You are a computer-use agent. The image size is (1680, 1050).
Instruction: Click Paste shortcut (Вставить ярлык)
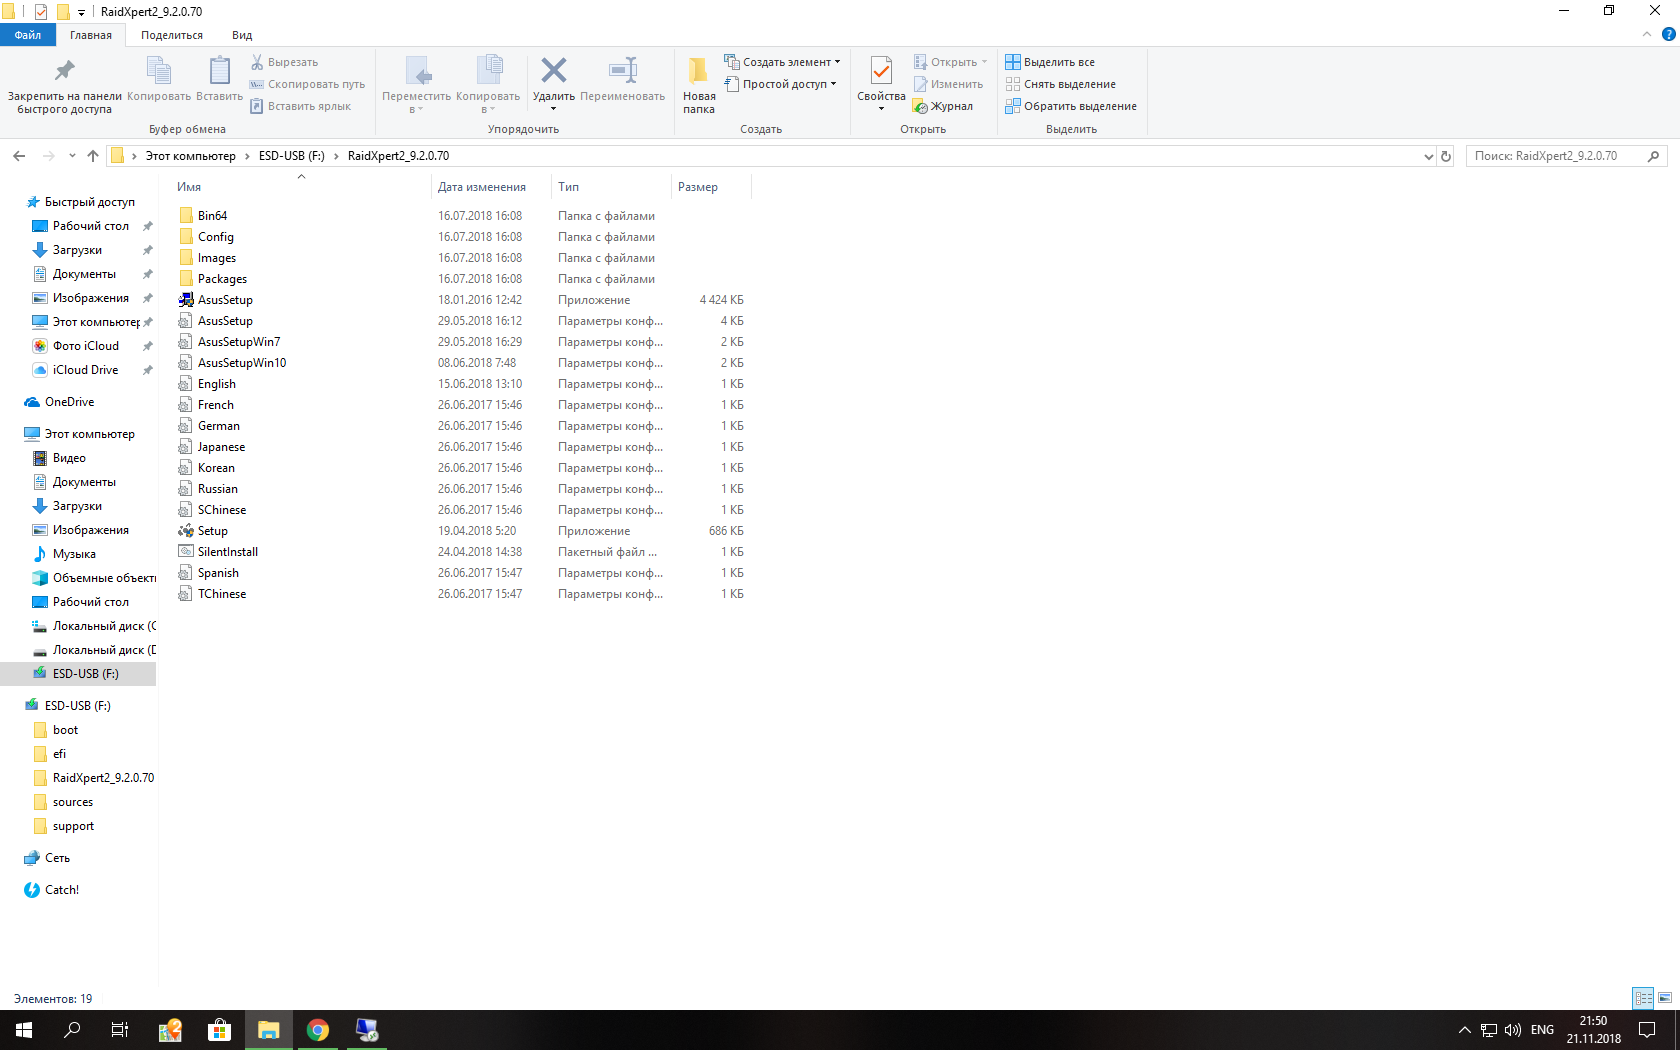click(300, 106)
